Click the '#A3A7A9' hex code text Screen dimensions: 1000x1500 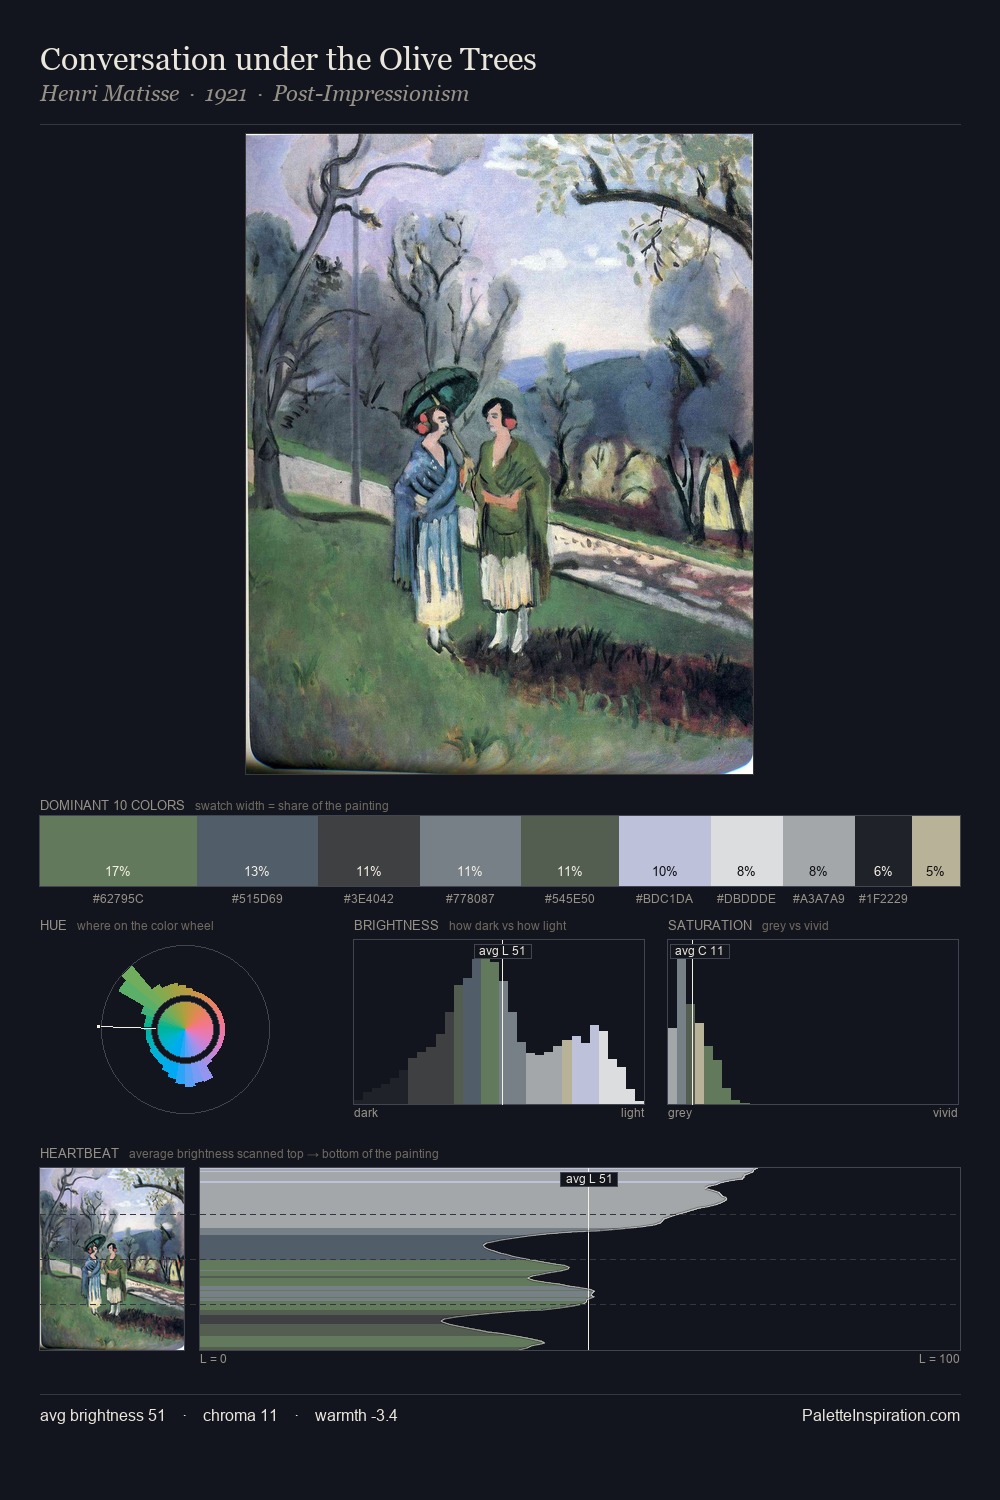tap(818, 898)
